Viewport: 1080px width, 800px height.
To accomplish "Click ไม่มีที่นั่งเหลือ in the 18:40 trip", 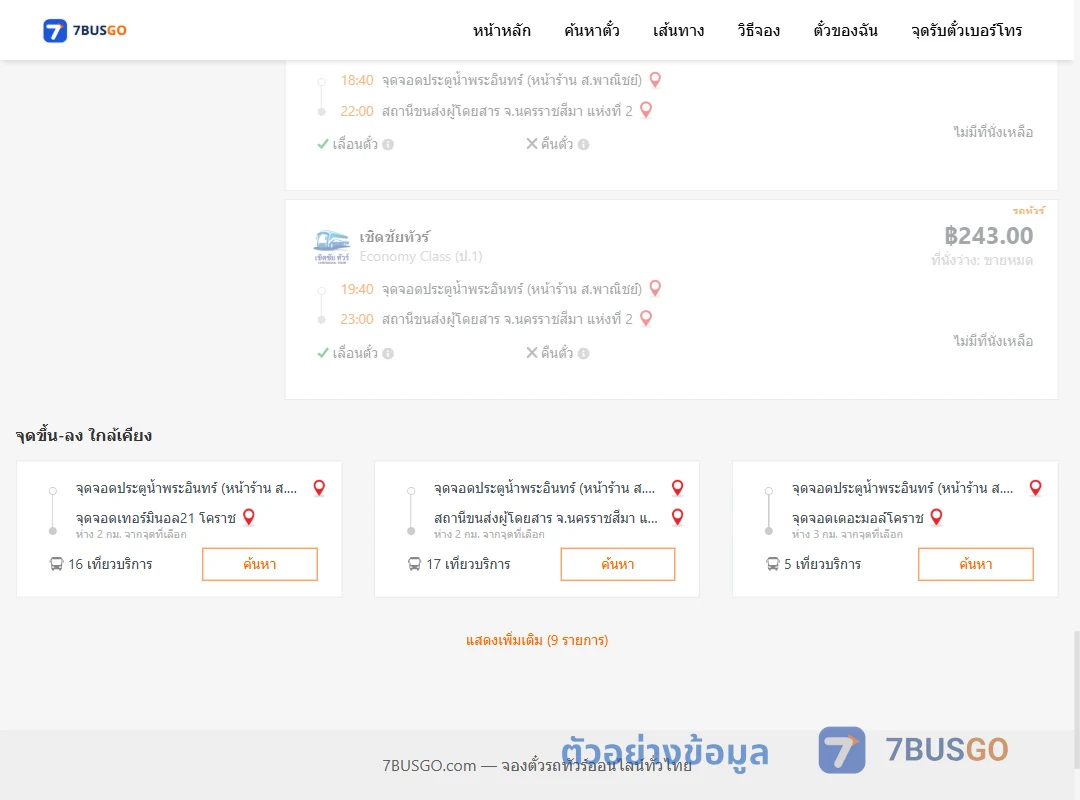I will pyautogui.click(x=993, y=132).
